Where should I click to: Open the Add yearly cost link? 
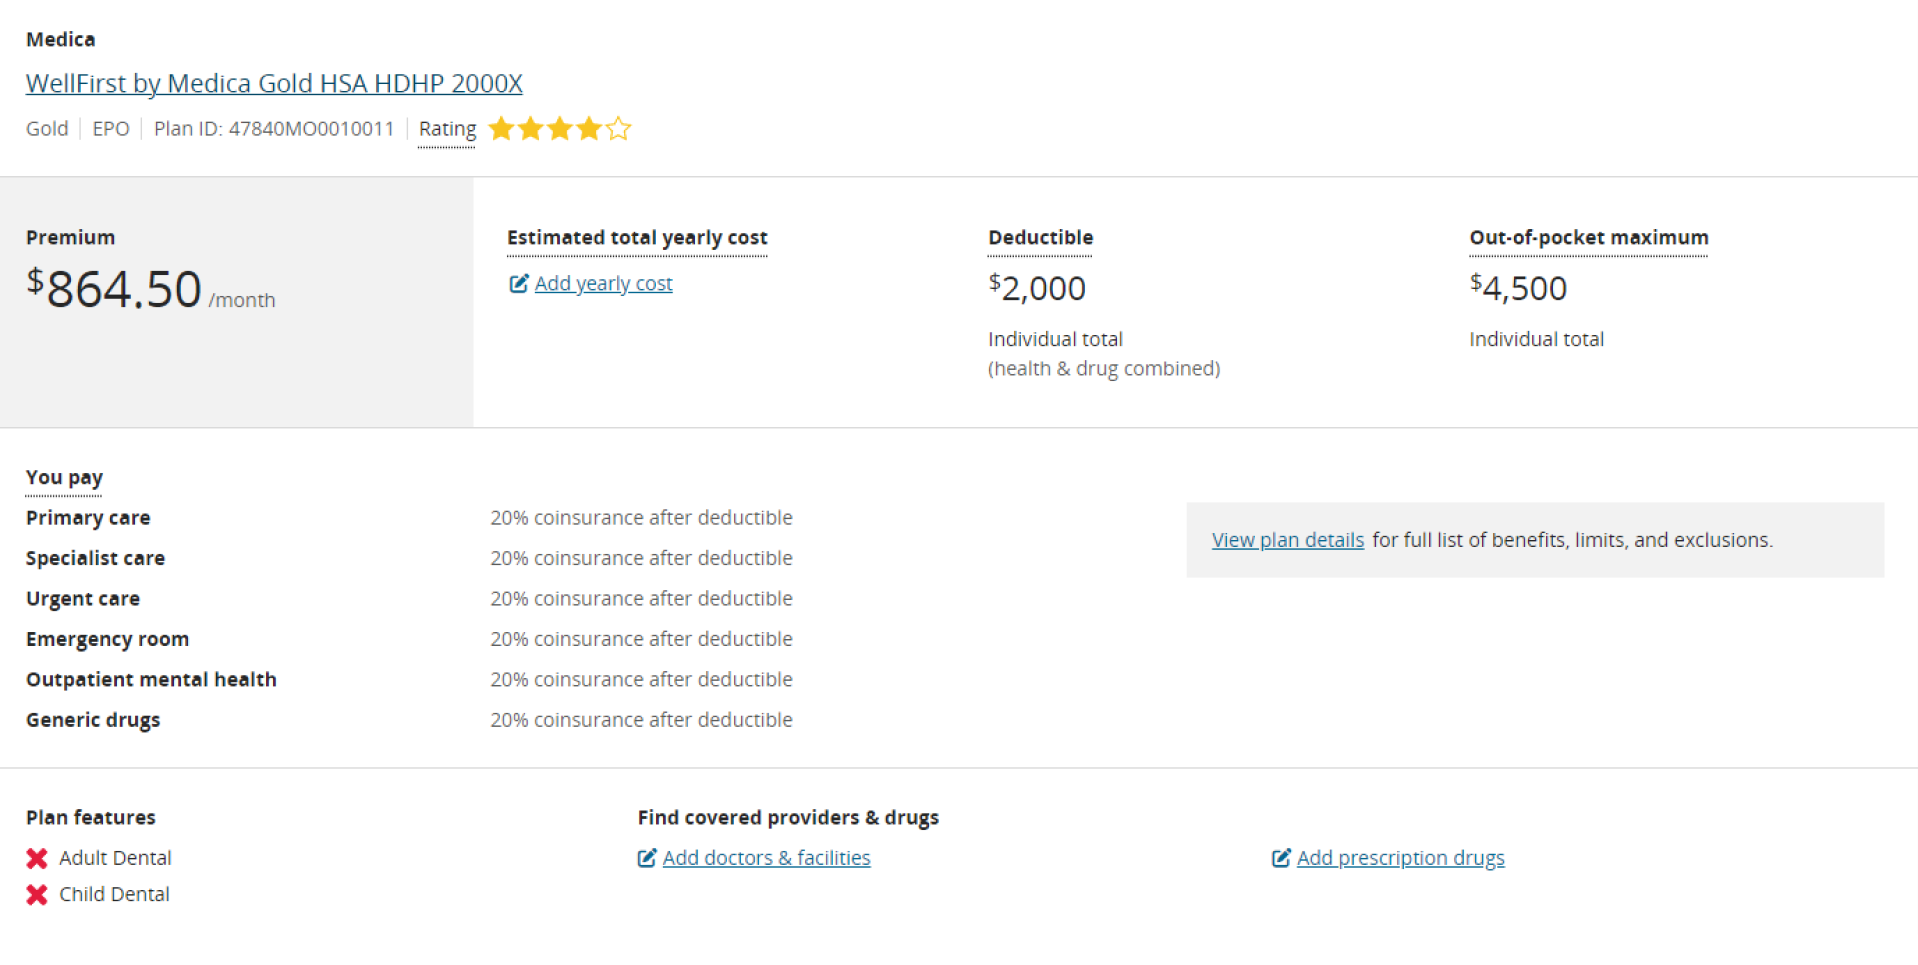click(603, 284)
